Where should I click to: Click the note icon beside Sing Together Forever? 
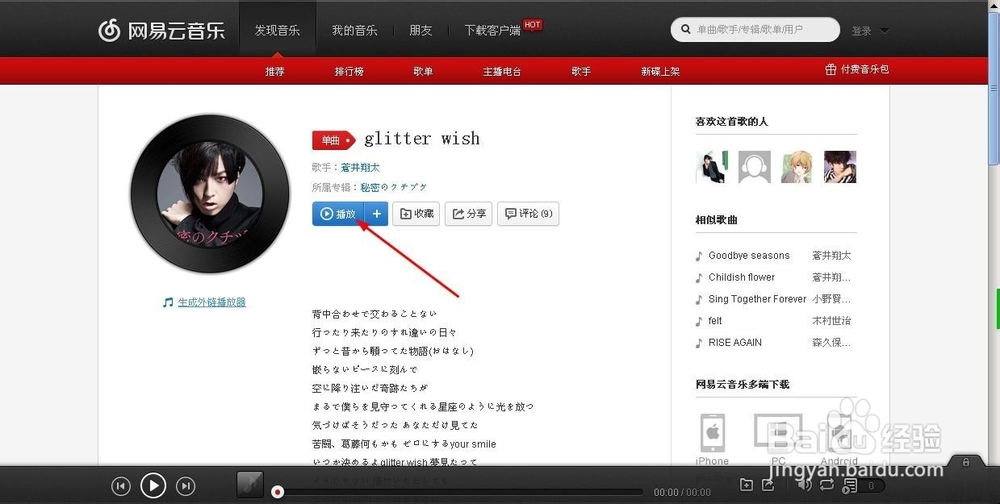[x=699, y=299]
